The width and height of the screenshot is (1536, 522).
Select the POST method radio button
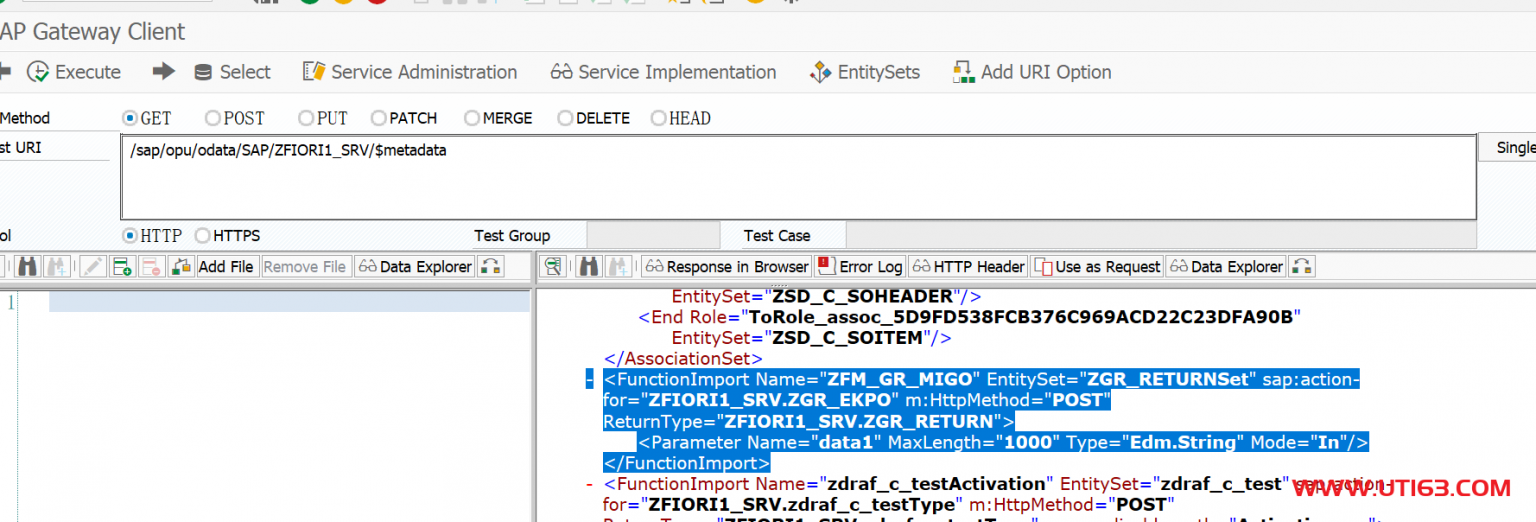(212, 118)
